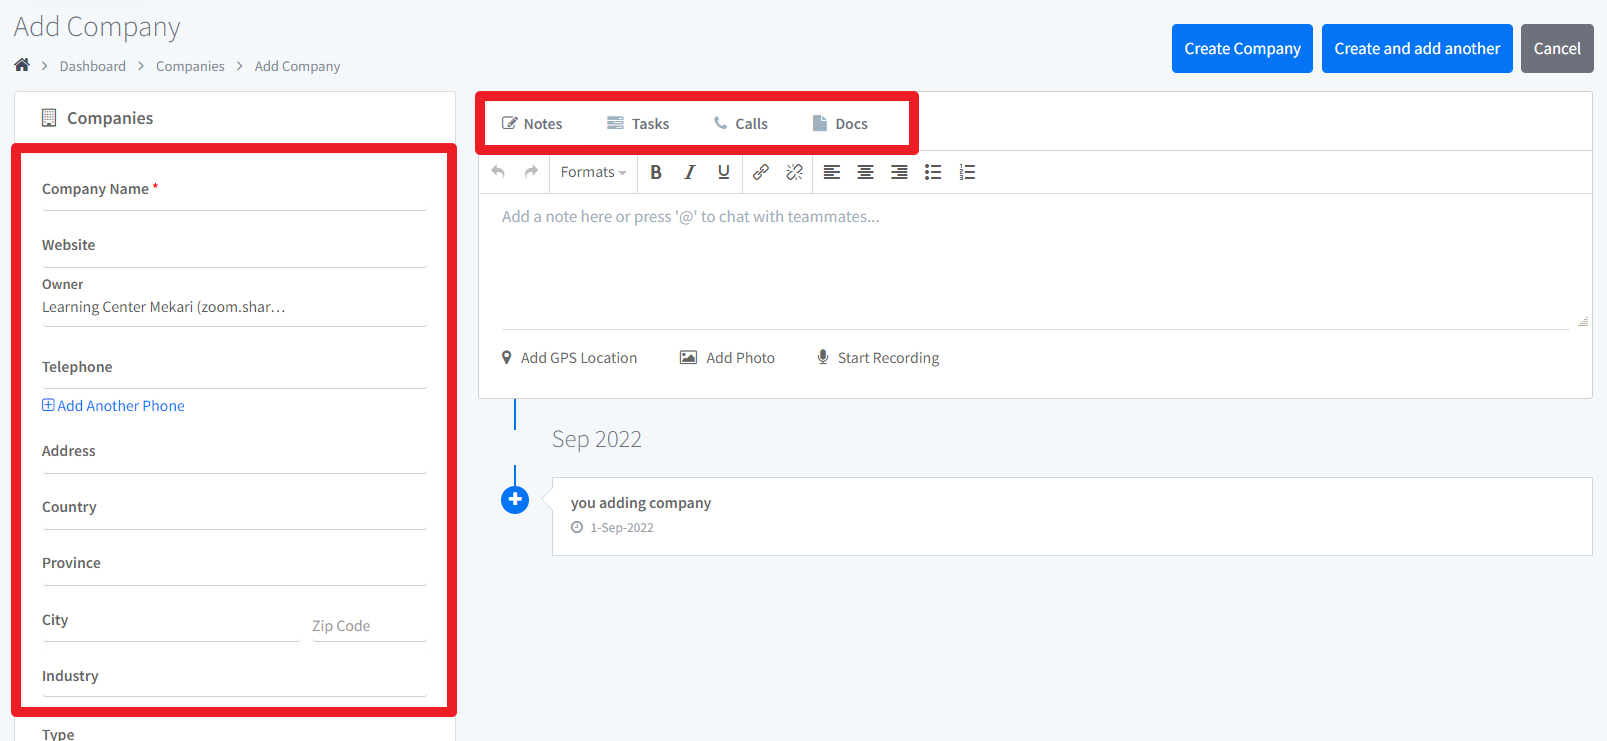
Task: Insert a numbered list
Action: 967,172
